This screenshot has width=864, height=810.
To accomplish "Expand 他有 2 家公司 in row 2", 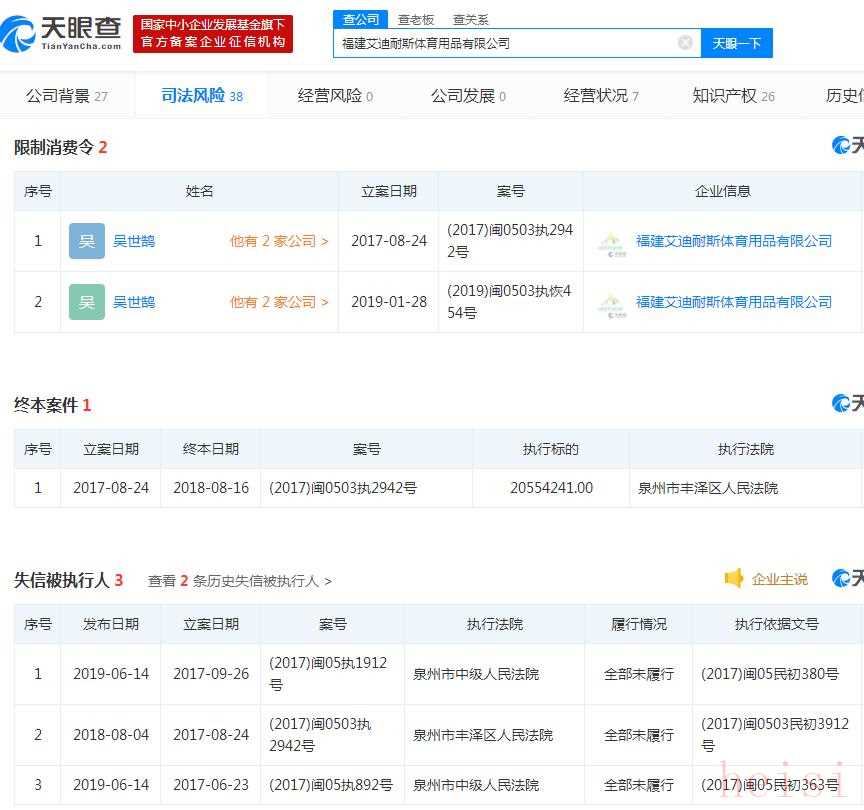I will coord(278,302).
